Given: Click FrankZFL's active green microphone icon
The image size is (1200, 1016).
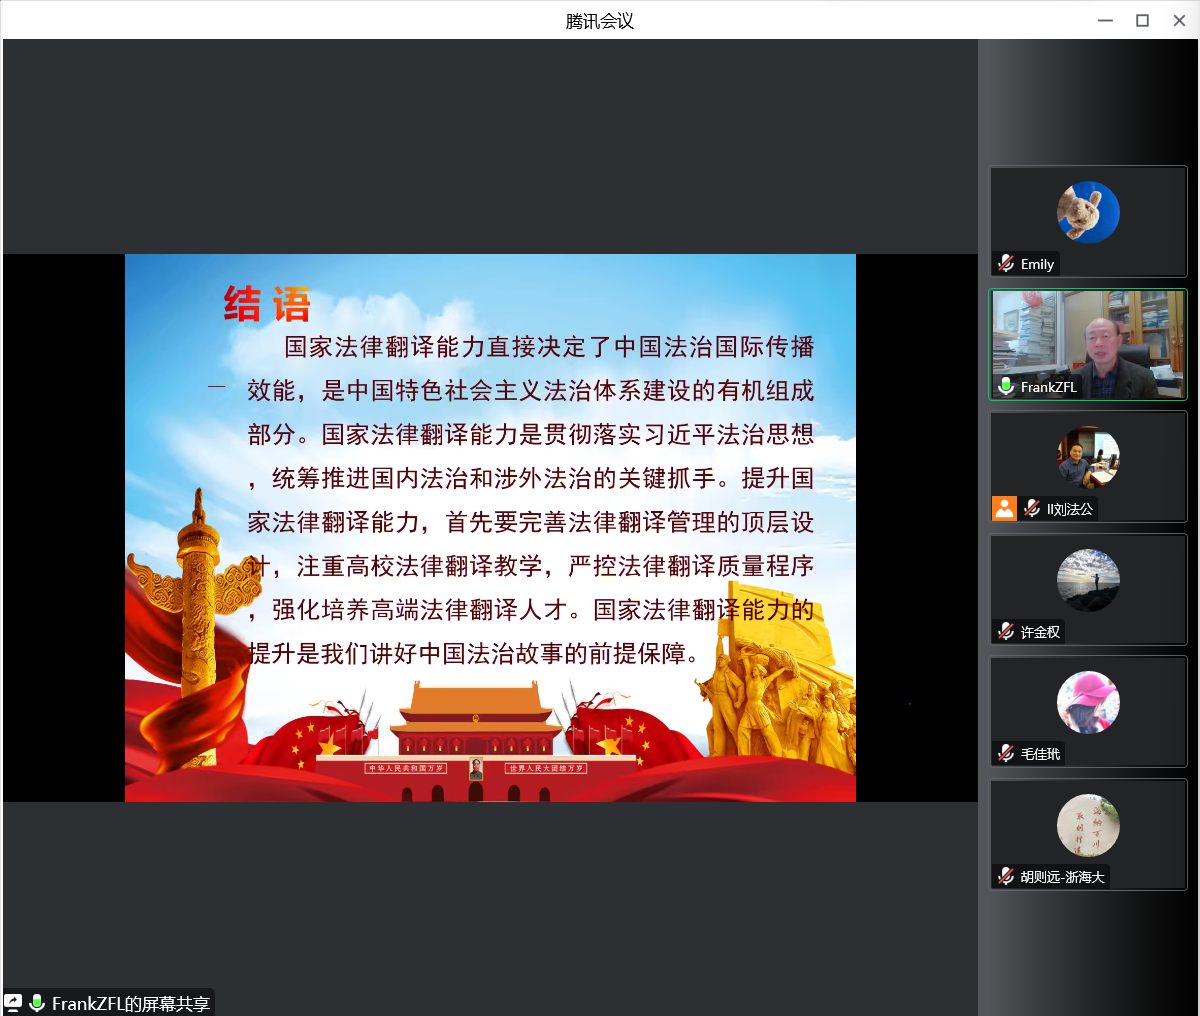Looking at the screenshot, I should click(x=1006, y=387).
